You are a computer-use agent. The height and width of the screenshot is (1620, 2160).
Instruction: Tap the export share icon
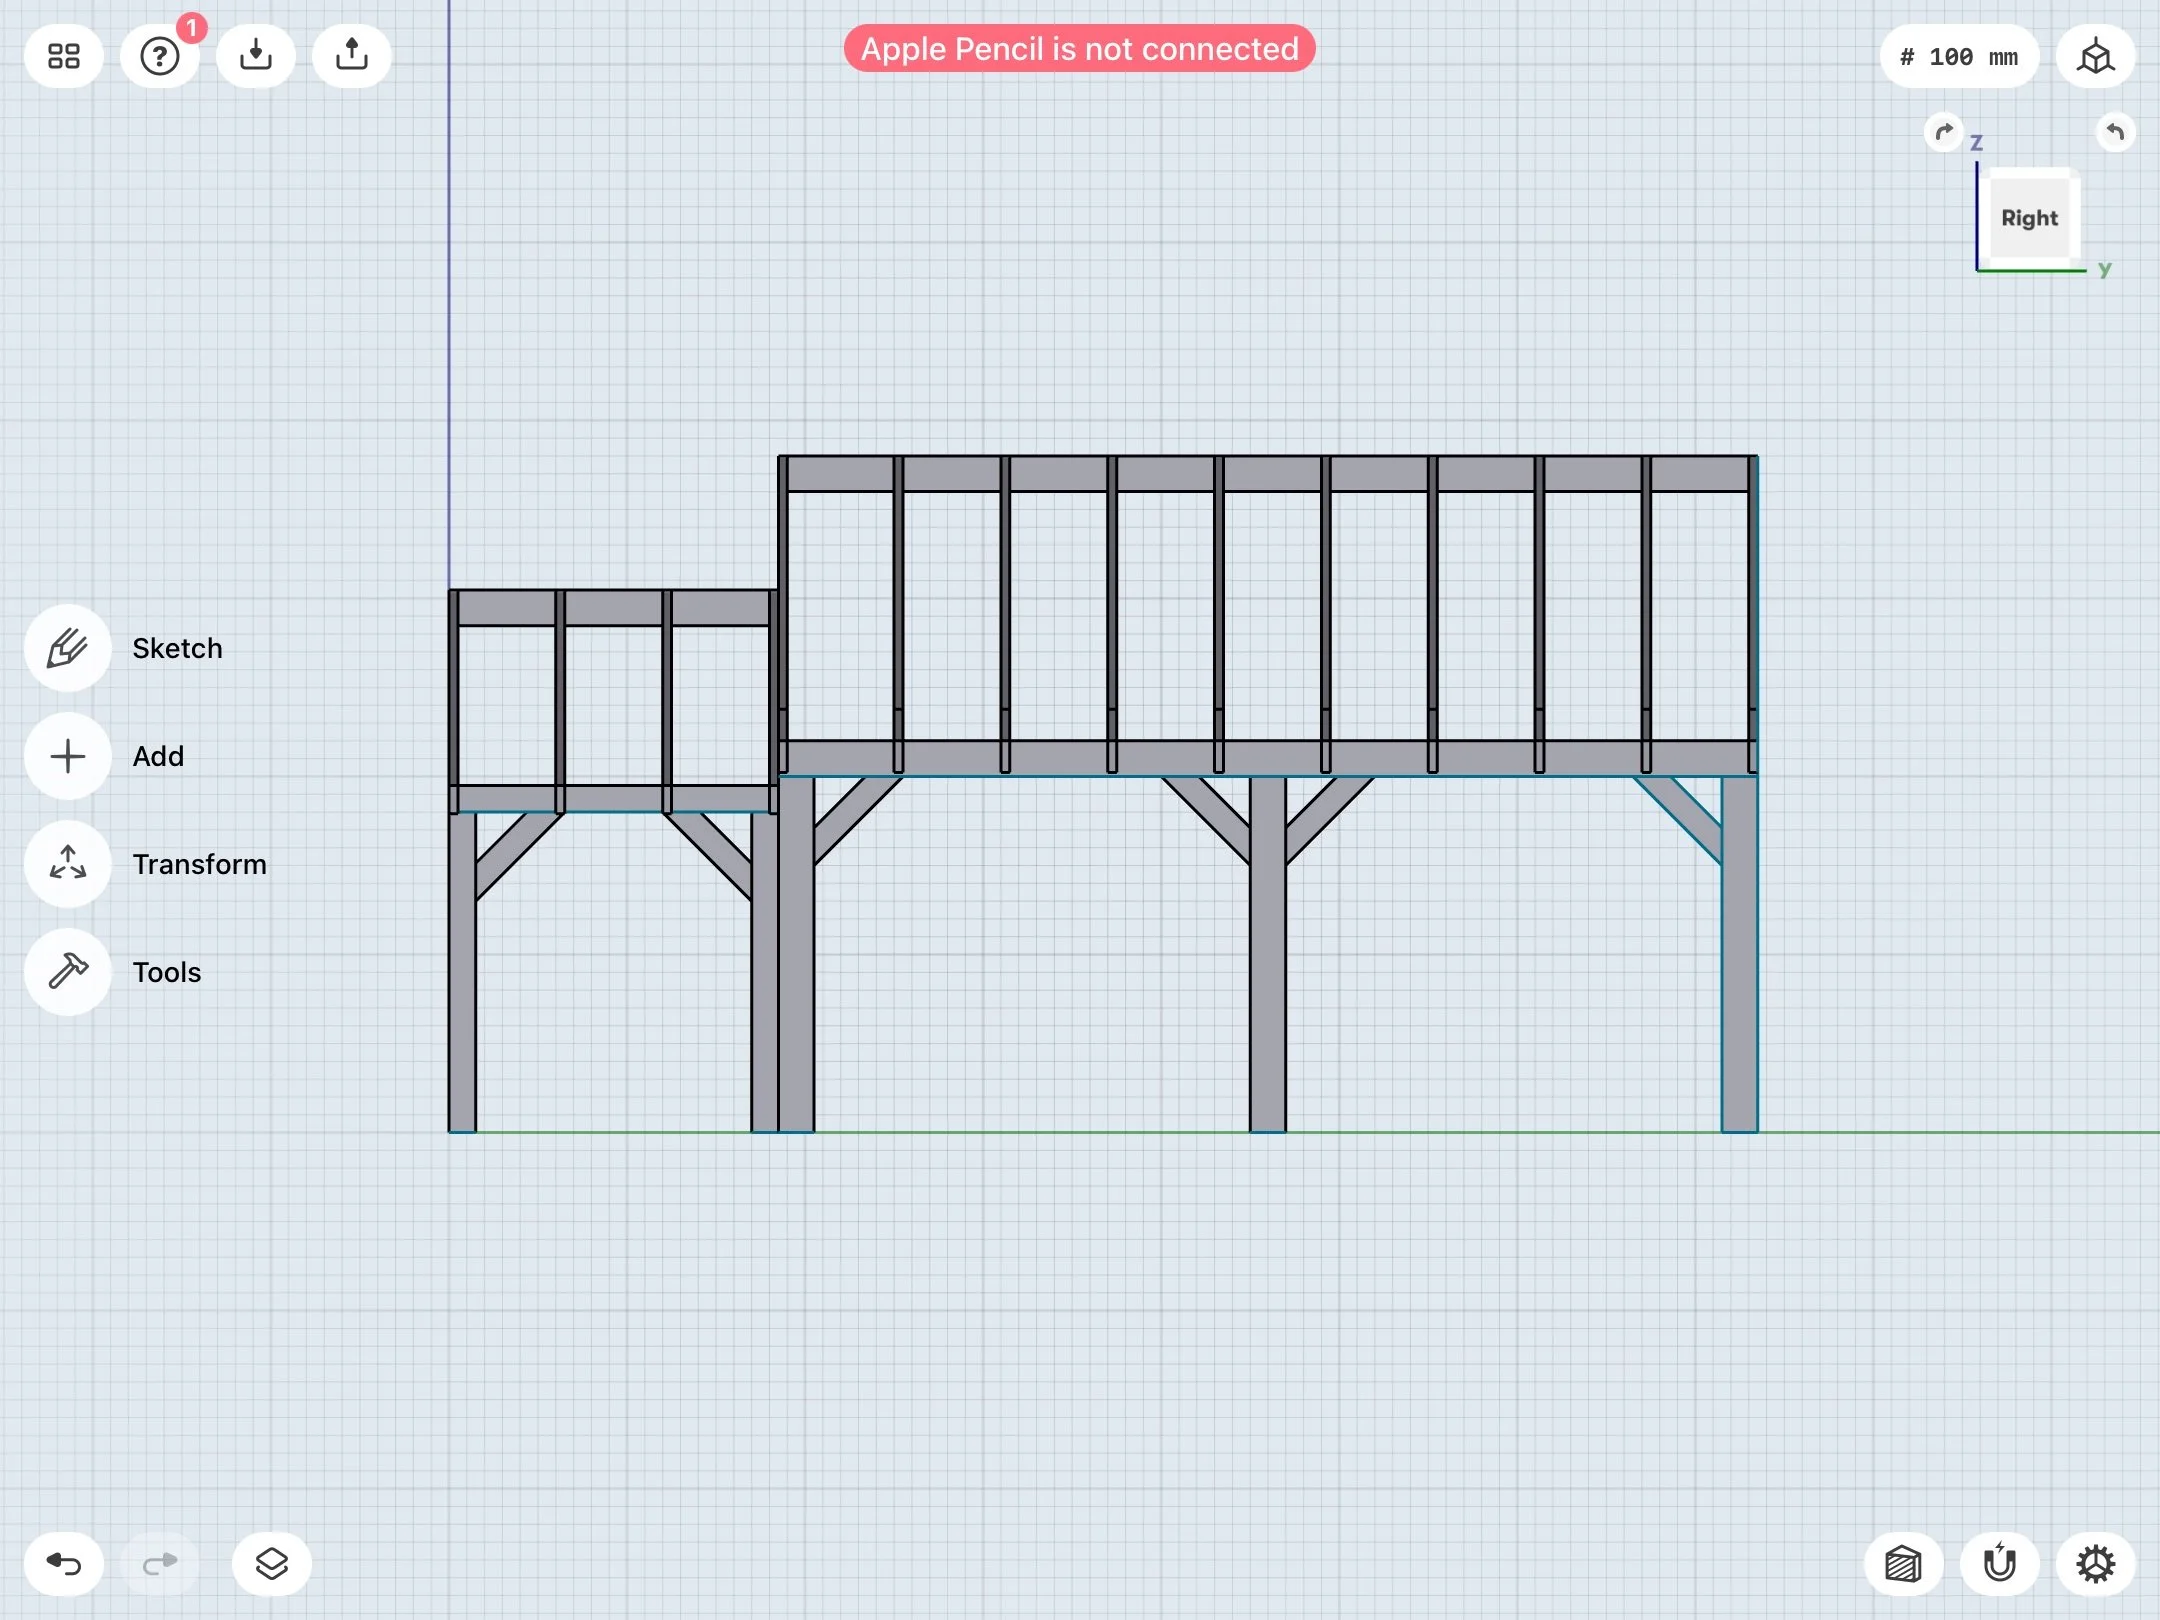352,56
